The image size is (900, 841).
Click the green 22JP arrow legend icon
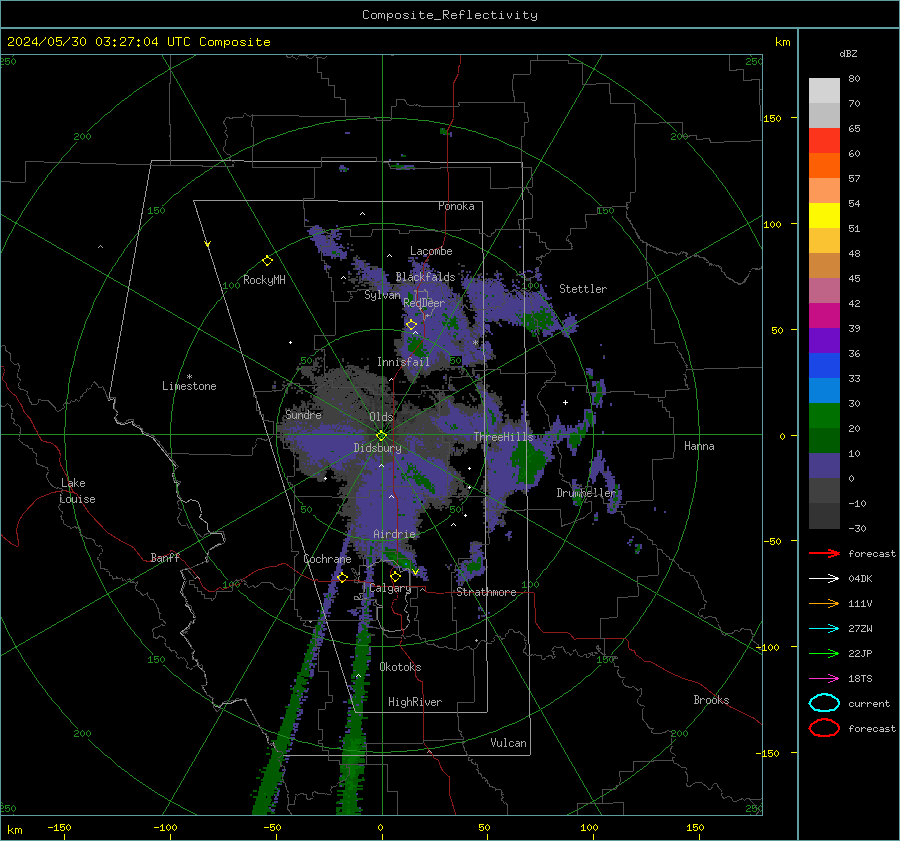(x=824, y=653)
